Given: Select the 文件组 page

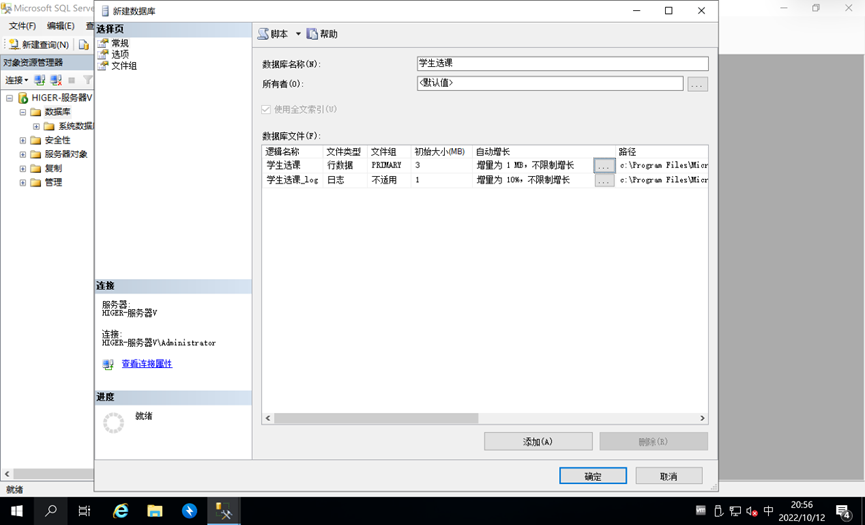Looking at the screenshot, I should click(124, 66).
